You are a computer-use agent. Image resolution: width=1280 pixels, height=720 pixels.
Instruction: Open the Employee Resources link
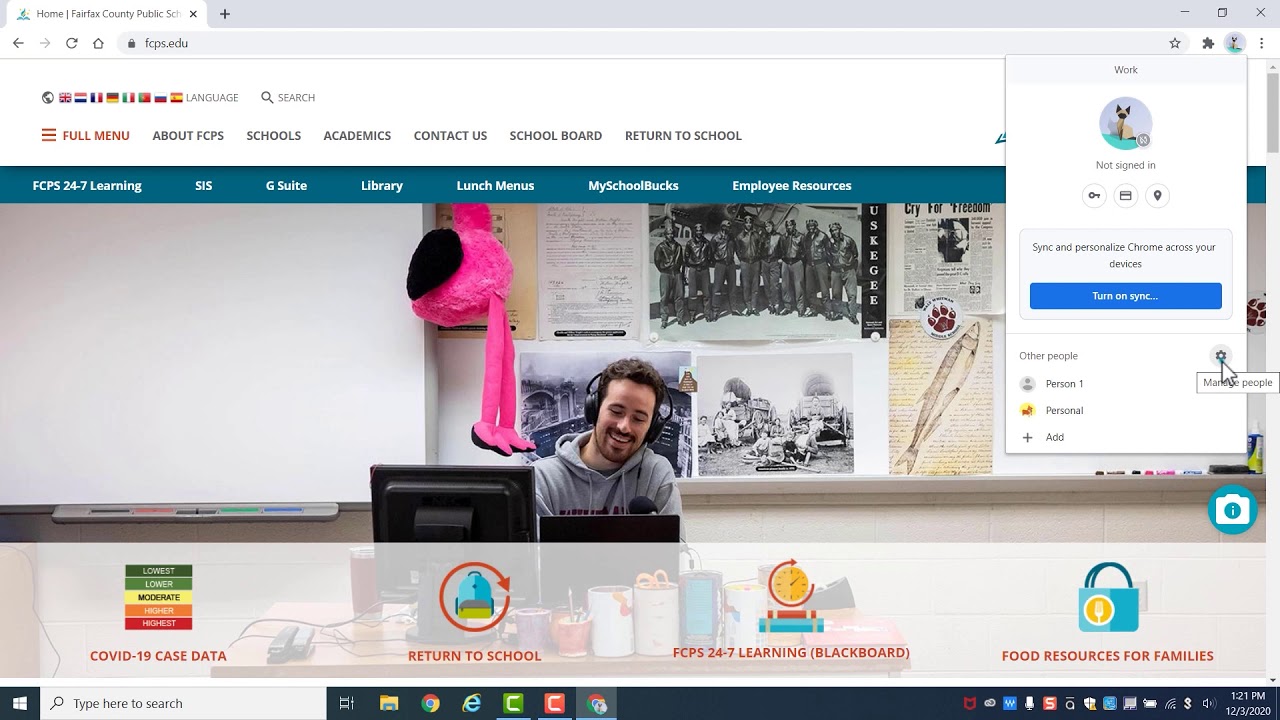click(792, 186)
